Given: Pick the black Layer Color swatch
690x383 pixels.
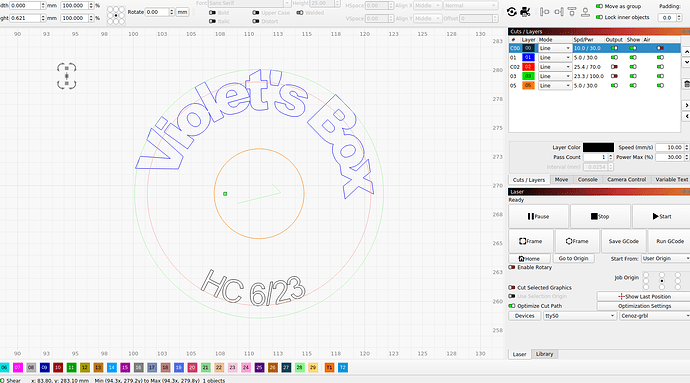Looking at the screenshot, I should [x=598, y=147].
